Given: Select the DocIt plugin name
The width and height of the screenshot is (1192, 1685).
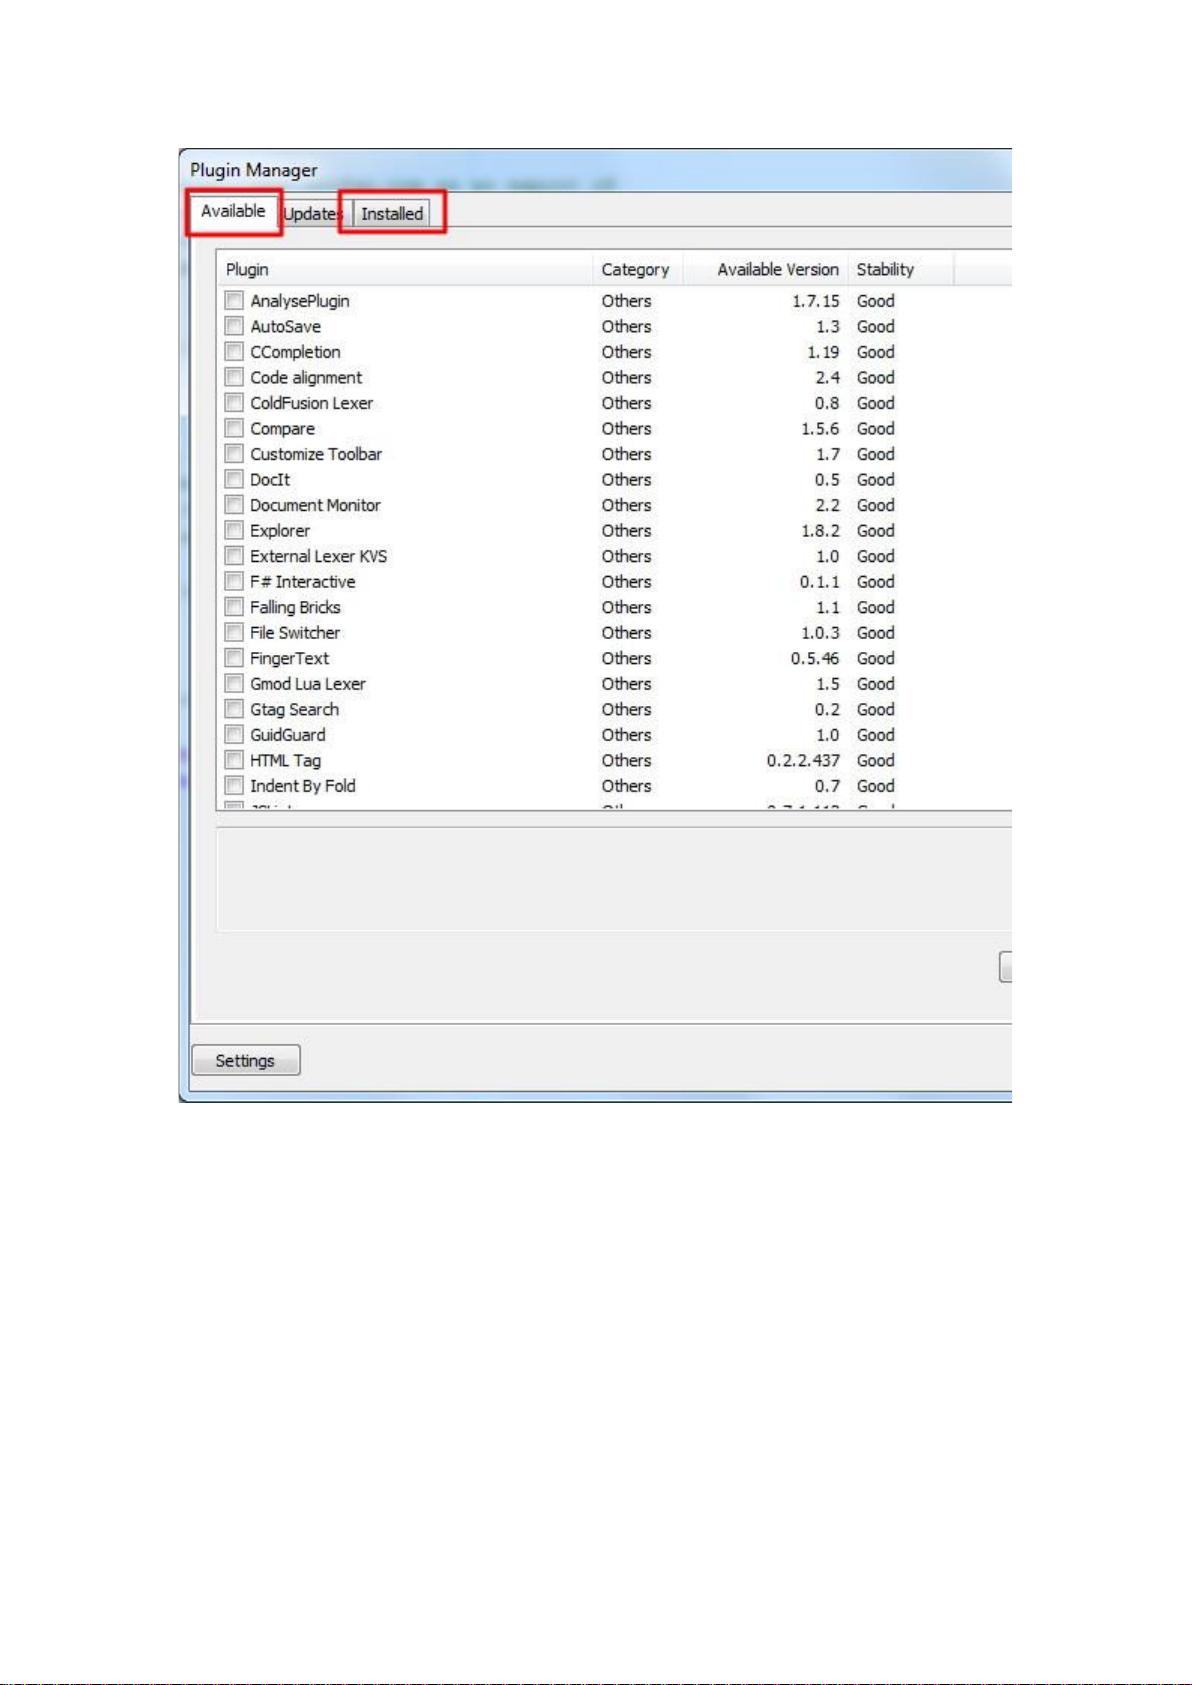Looking at the screenshot, I should (270, 480).
